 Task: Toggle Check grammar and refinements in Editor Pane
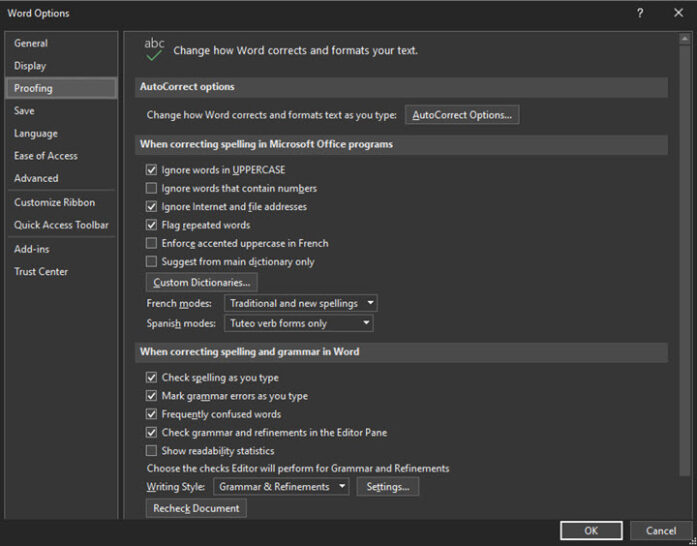[152, 432]
